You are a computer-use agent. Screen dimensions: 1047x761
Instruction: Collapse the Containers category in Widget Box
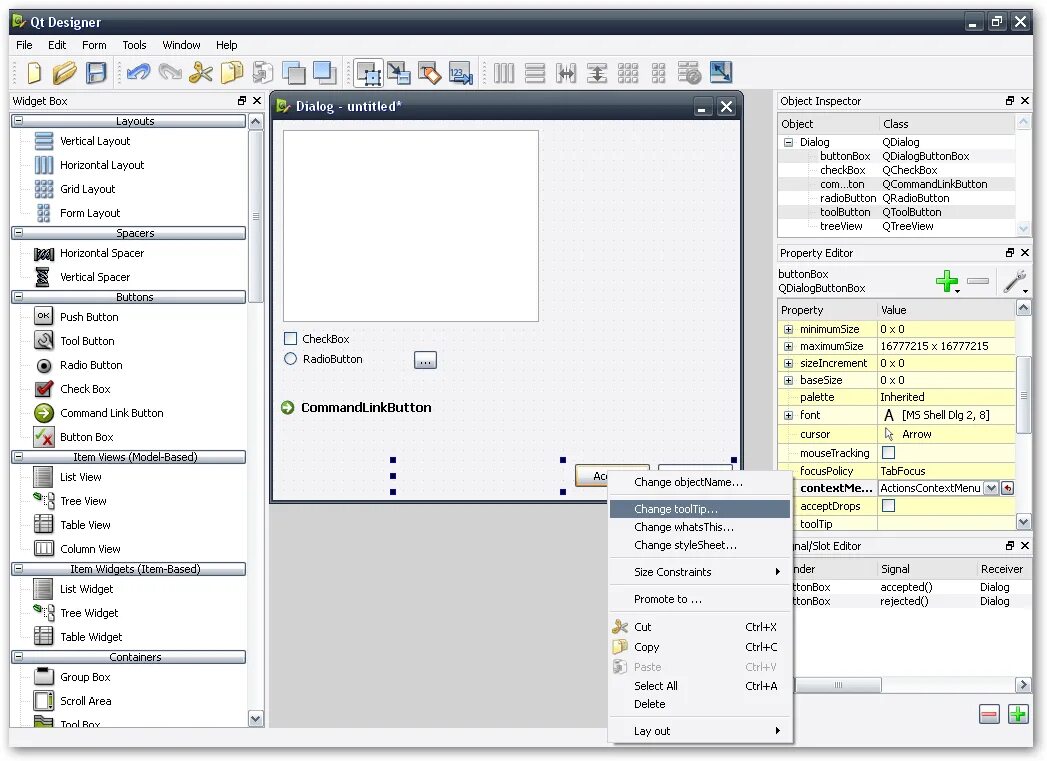click(x=18, y=657)
